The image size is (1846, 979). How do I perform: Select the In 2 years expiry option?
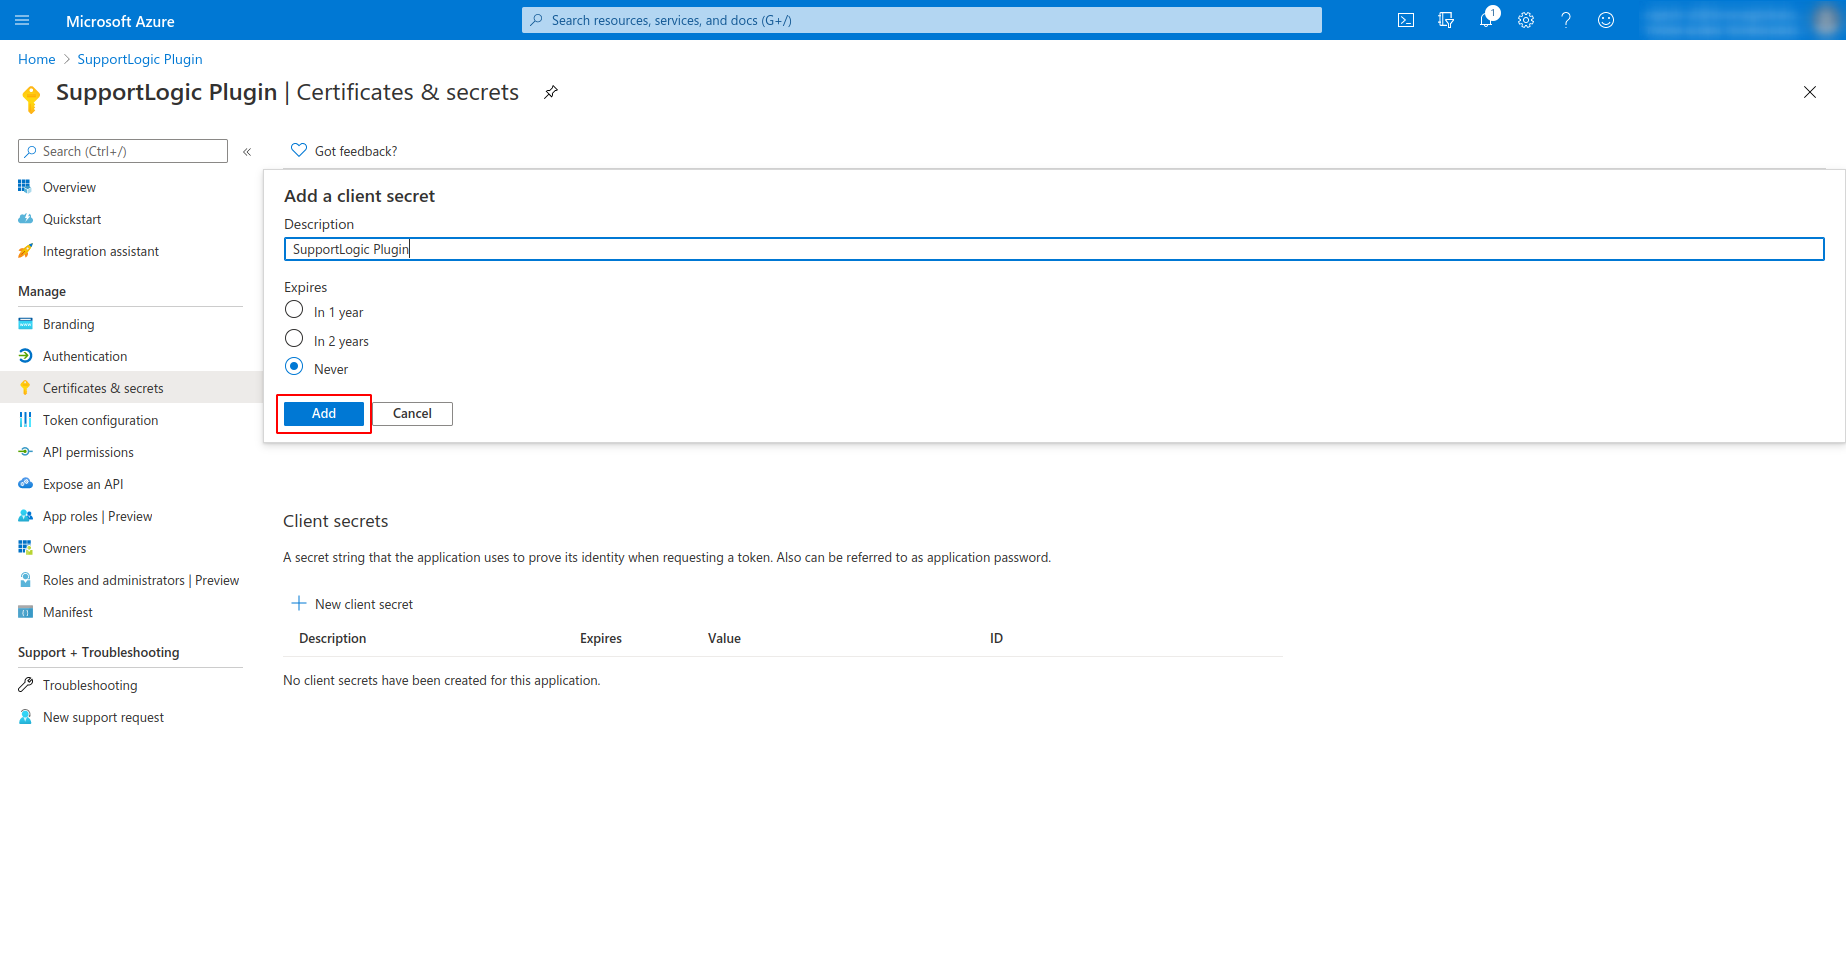[294, 338]
